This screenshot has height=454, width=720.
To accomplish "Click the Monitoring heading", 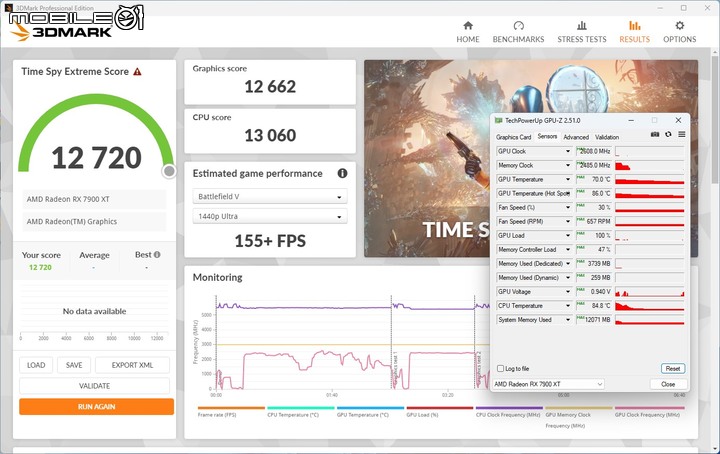I will (x=217, y=277).
